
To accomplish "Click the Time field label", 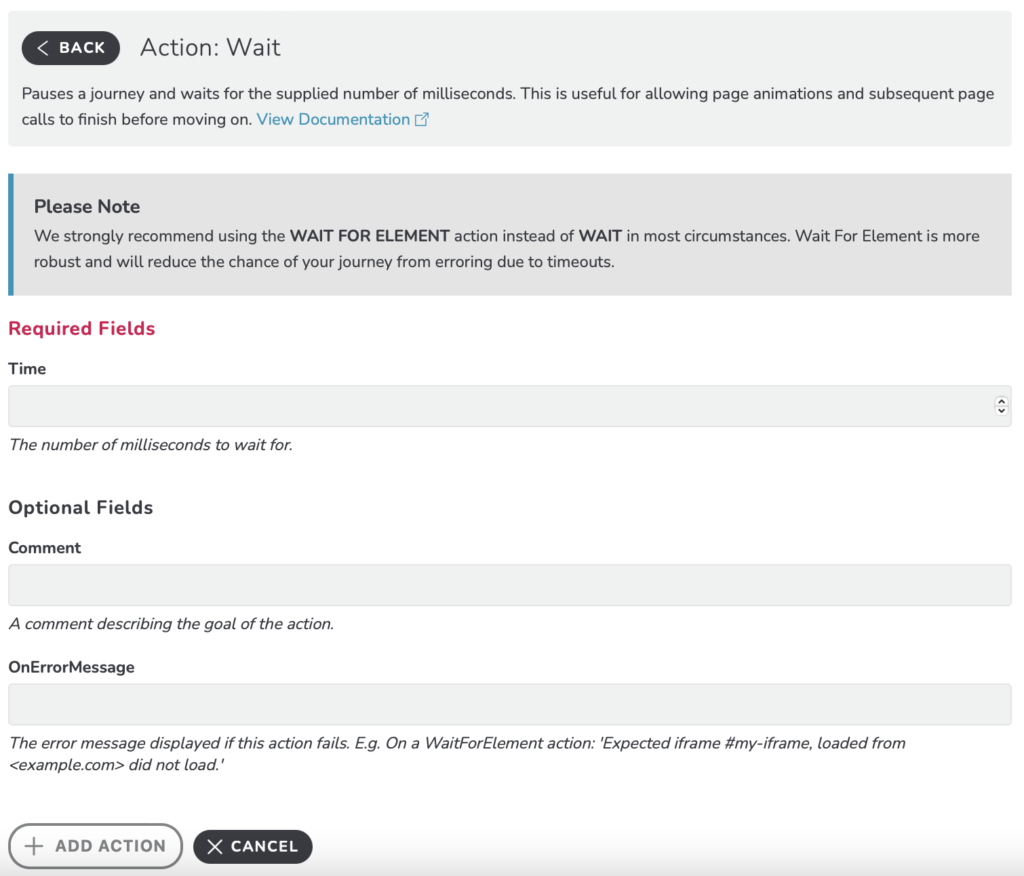I will 27,369.
